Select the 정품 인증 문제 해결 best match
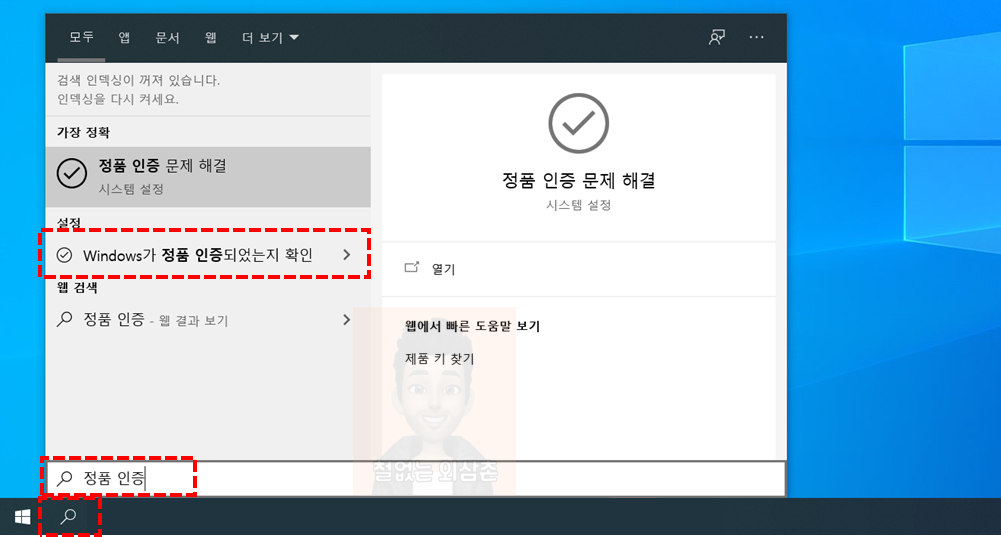1001x537 pixels. (208, 177)
